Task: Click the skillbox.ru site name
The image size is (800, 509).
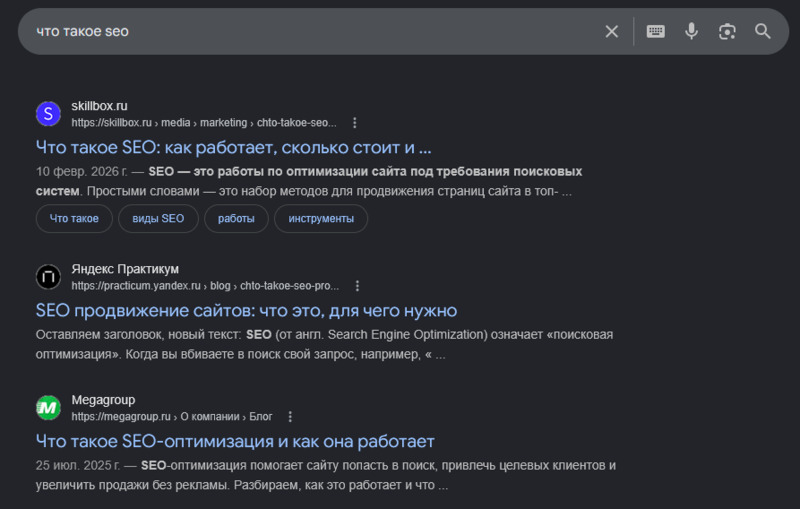Action: pos(99,106)
